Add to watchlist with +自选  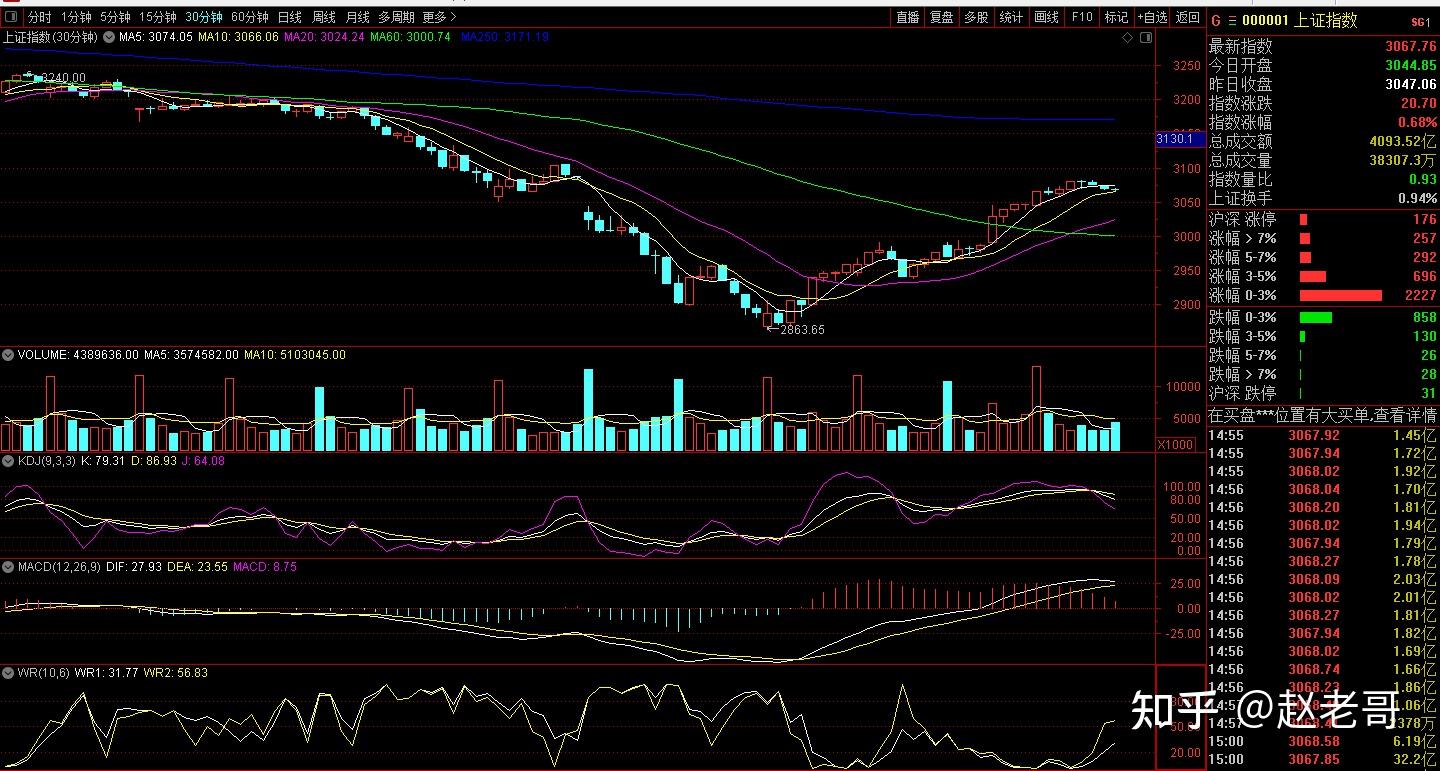tap(1151, 17)
